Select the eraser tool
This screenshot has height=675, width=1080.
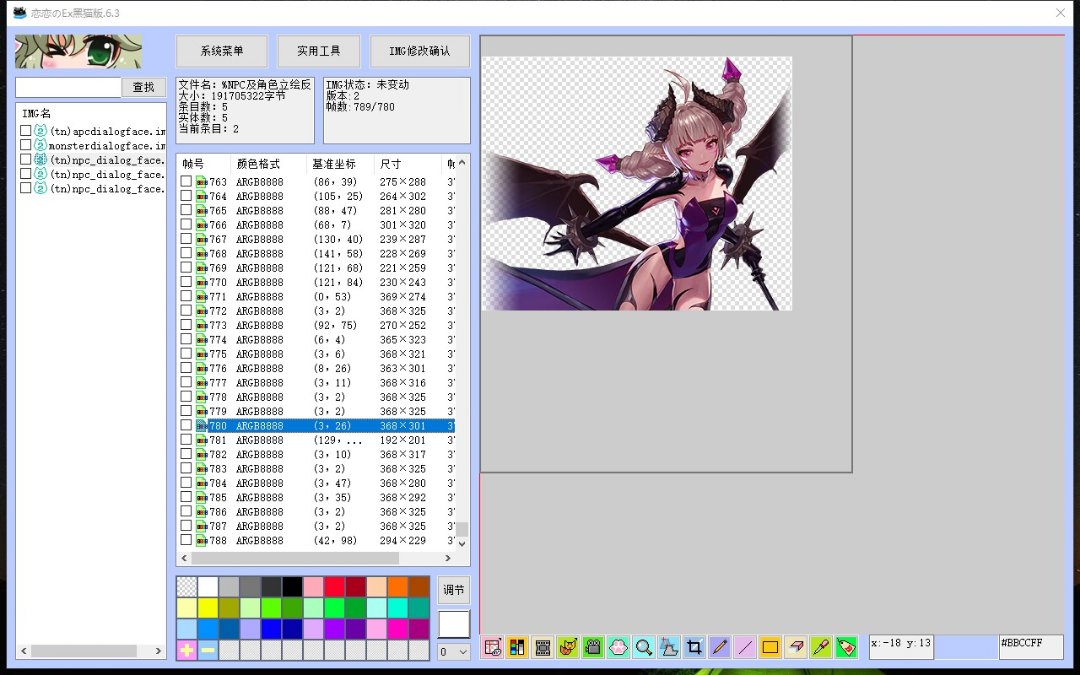pos(795,647)
